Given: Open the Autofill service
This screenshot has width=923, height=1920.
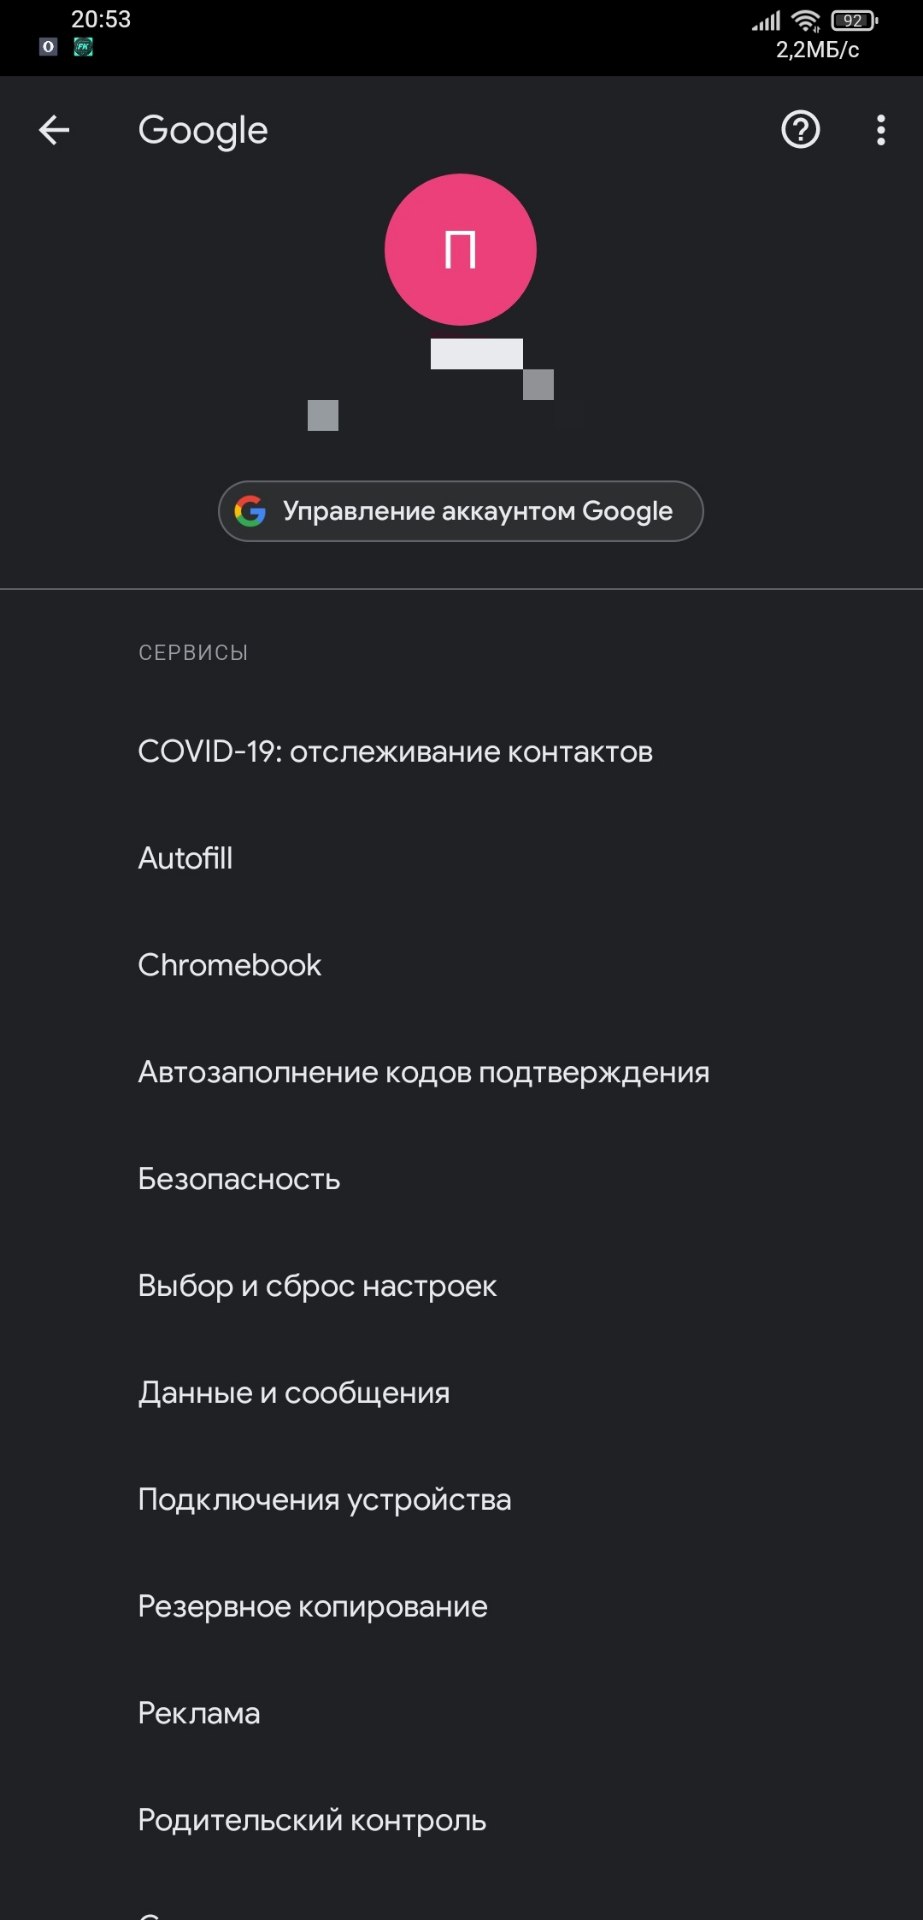Looking at the screenshot, I should [461, 859].
